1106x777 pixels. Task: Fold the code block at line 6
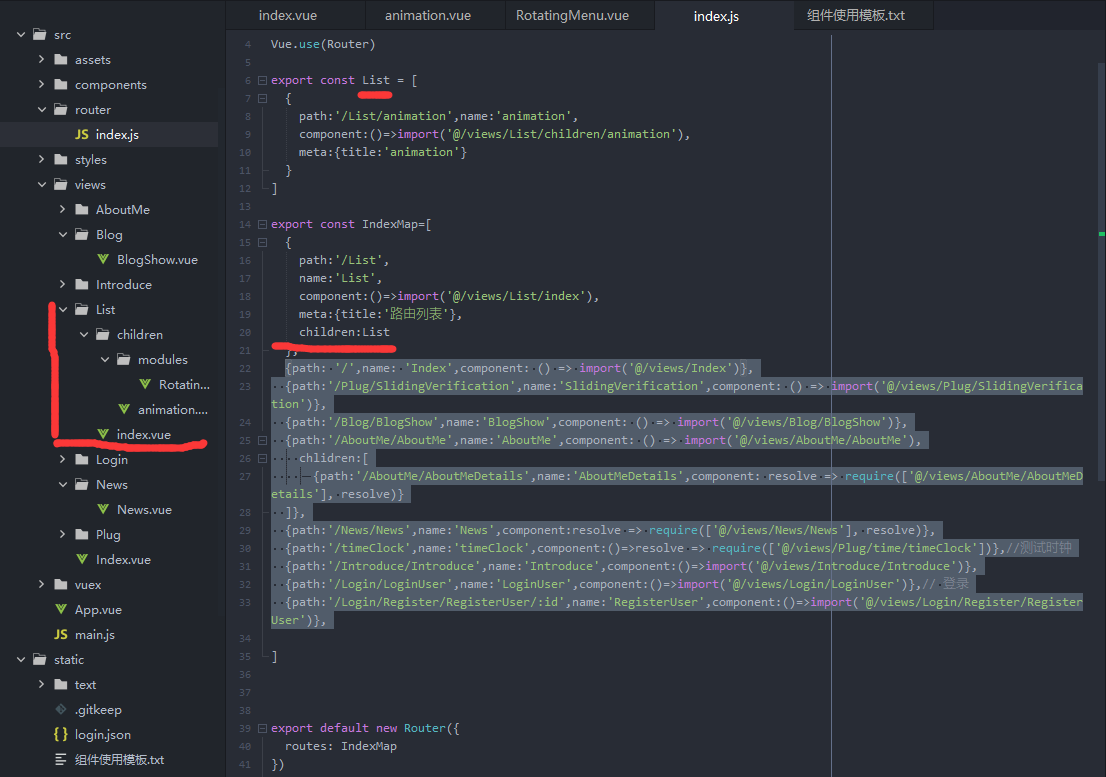262,80
